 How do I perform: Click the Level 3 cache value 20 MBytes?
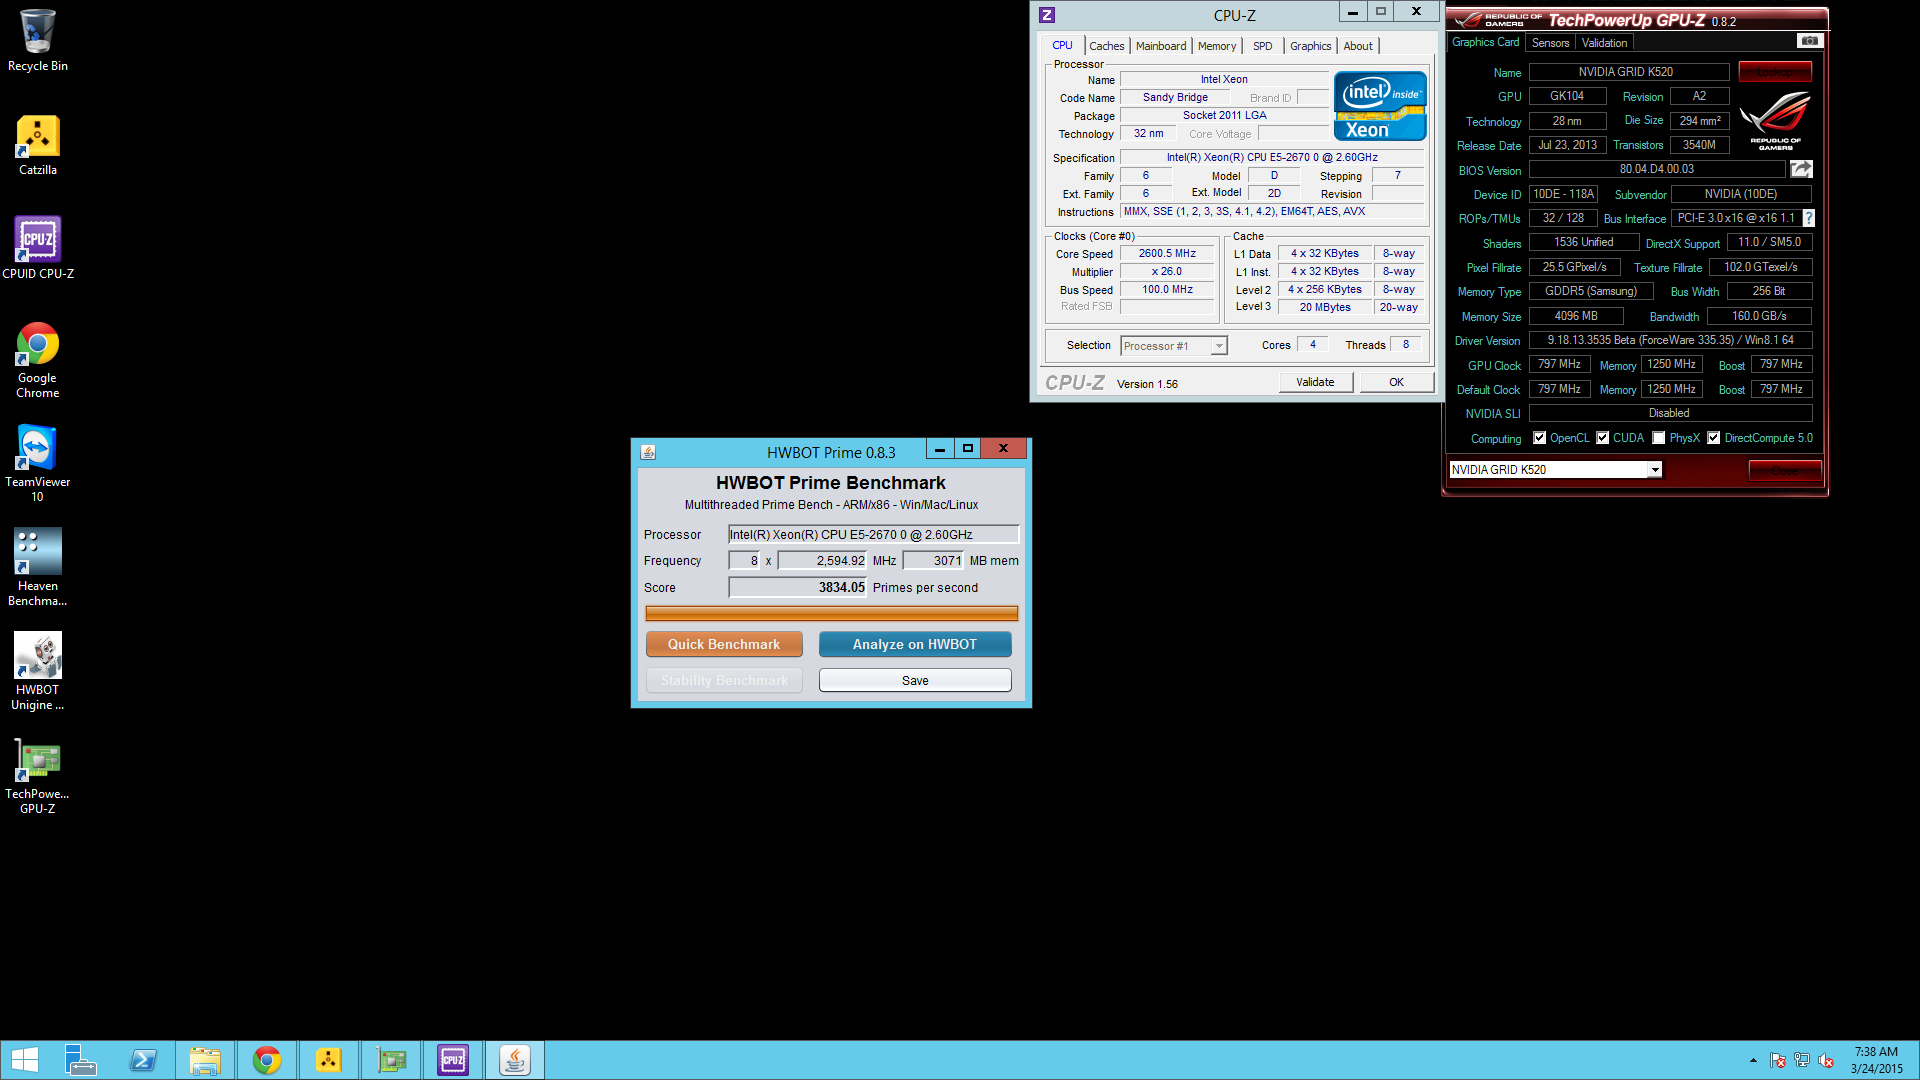point(1325,307)
